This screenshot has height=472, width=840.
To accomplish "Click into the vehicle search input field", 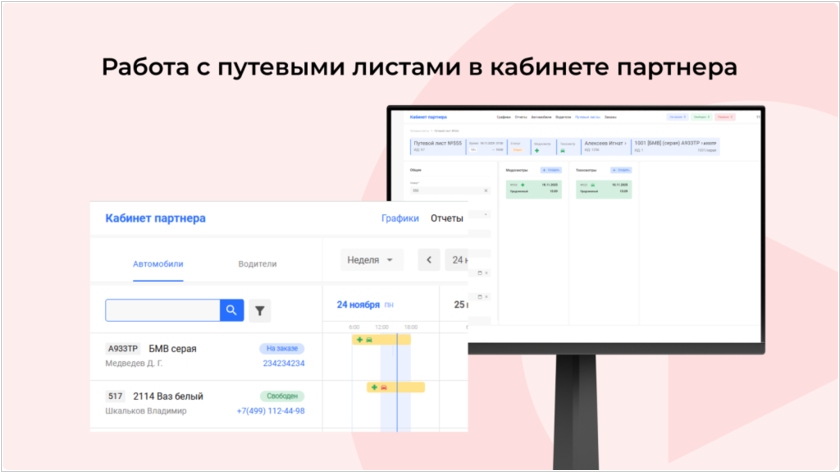I will coord(162,311).
